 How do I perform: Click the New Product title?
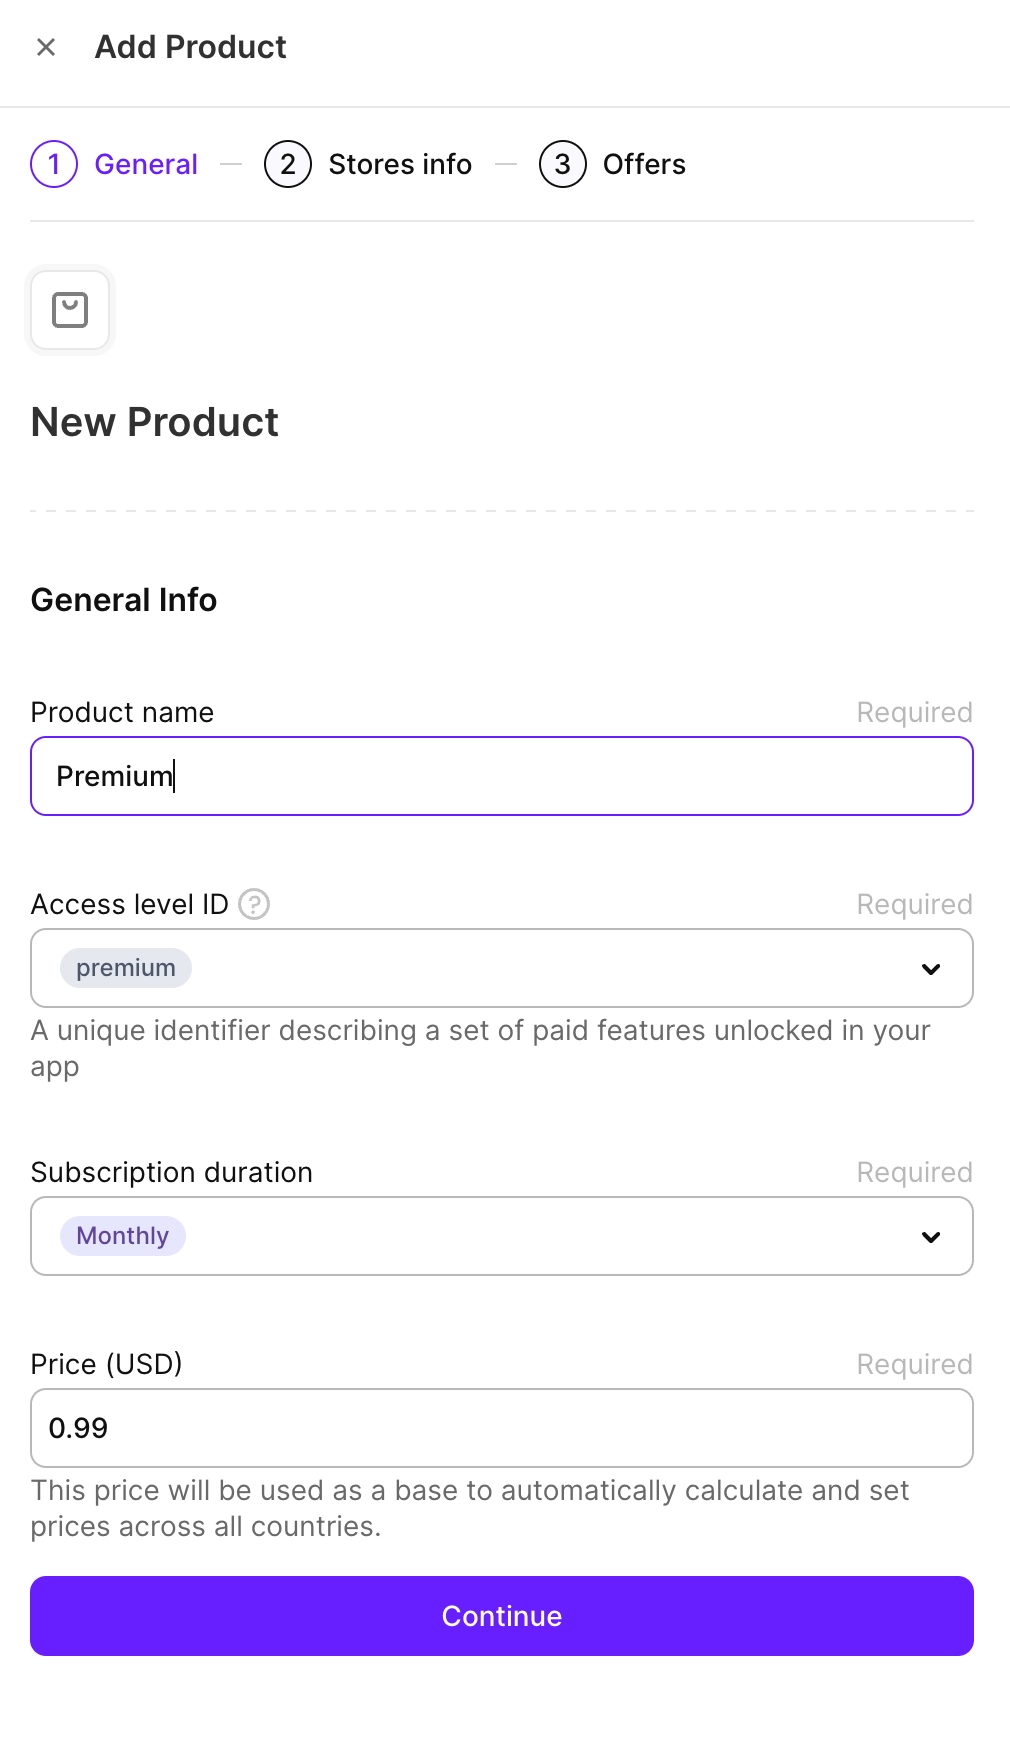point(154,421)
